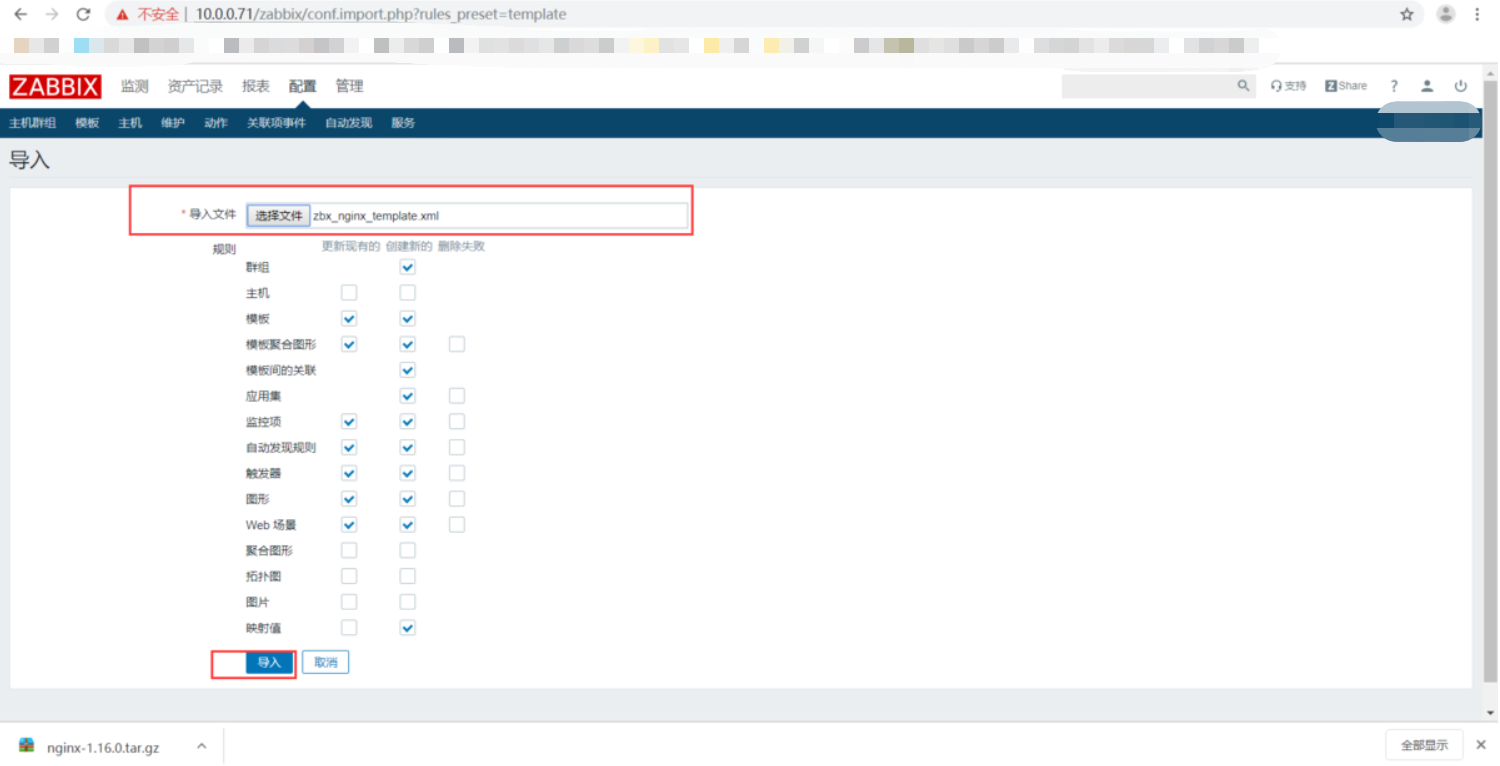Click the 导入 import button

269,663
